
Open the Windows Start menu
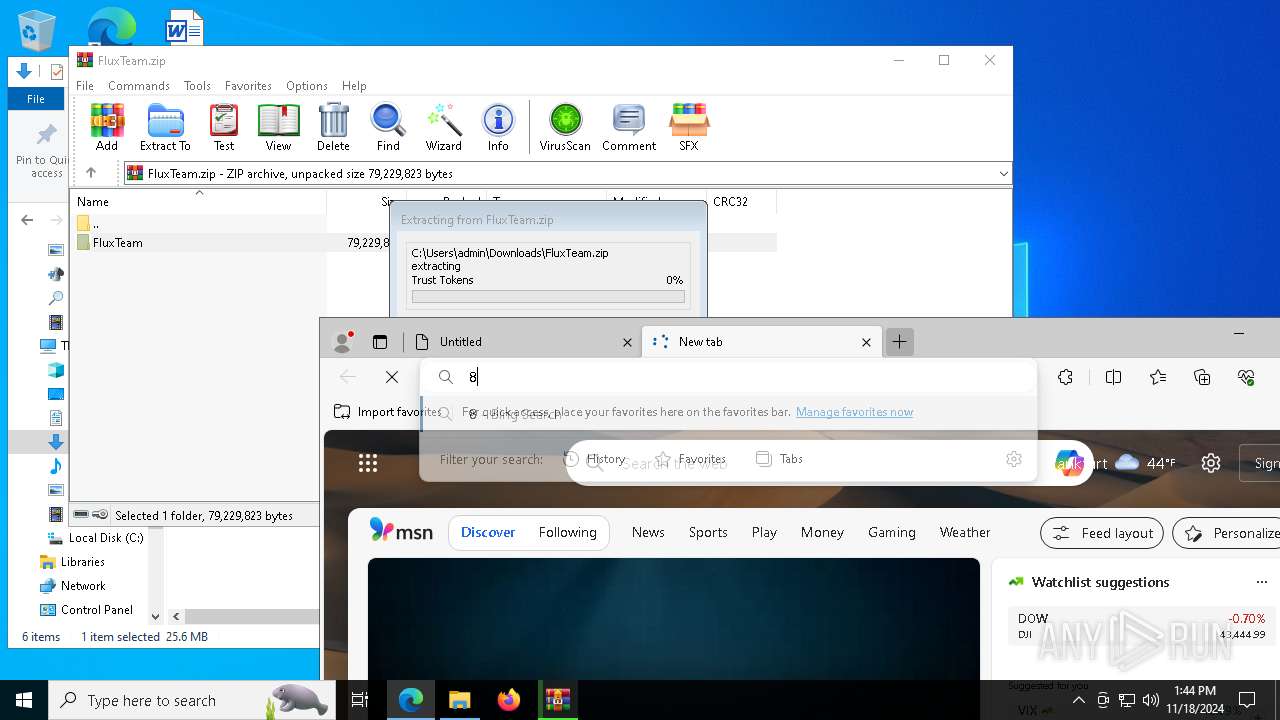point(24,700)
